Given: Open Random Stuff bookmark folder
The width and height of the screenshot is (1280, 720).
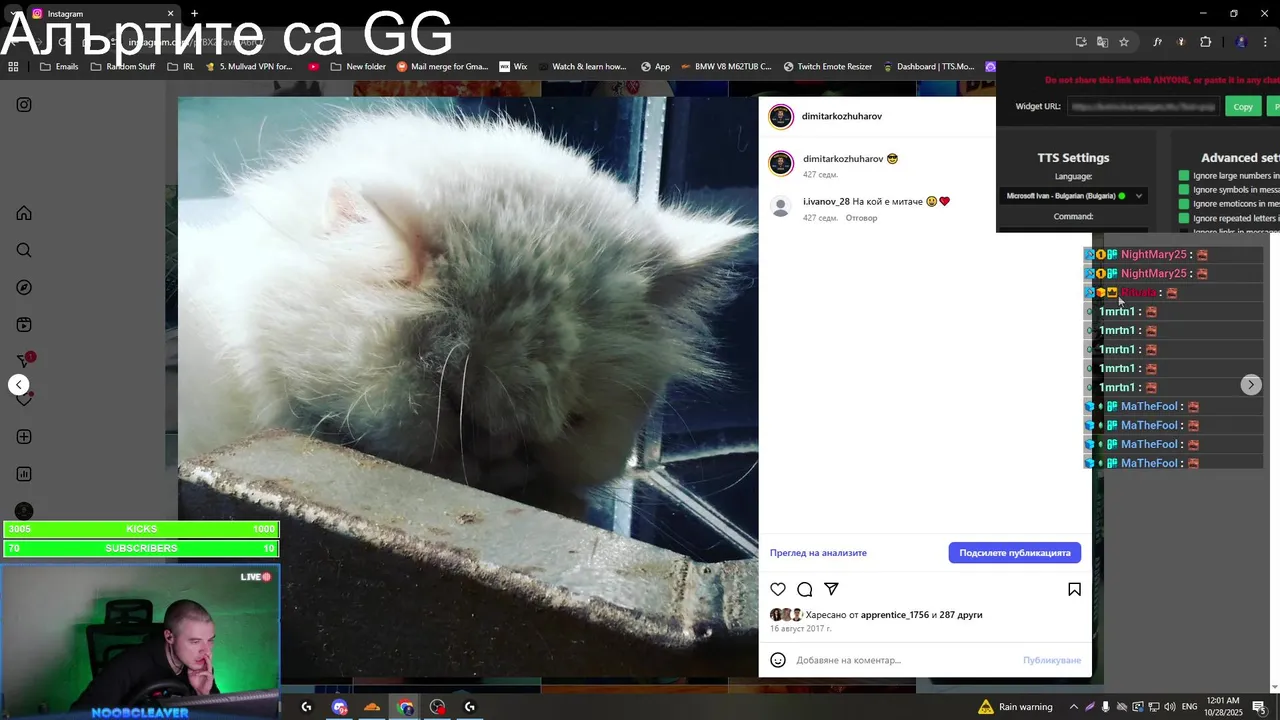Looking at the screenshot, I should pyautogui.click(x=122, y=67).
